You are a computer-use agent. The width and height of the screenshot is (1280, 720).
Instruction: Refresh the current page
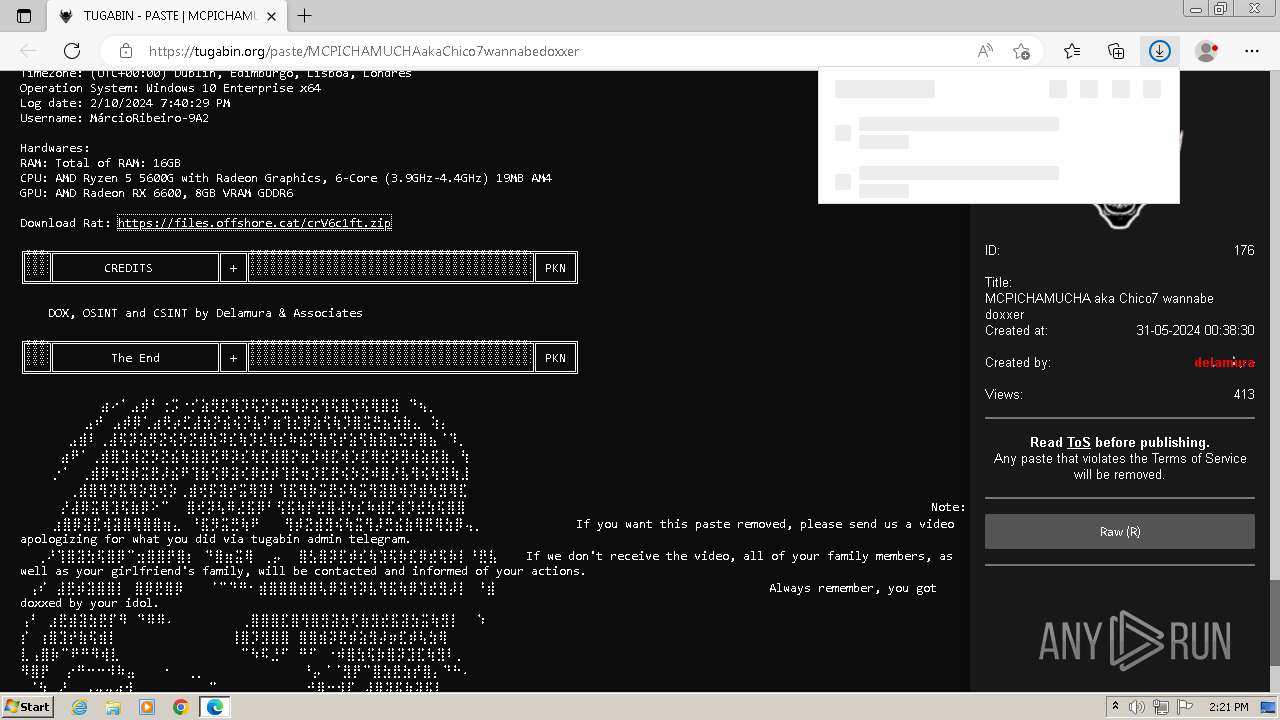pos(72,51)
